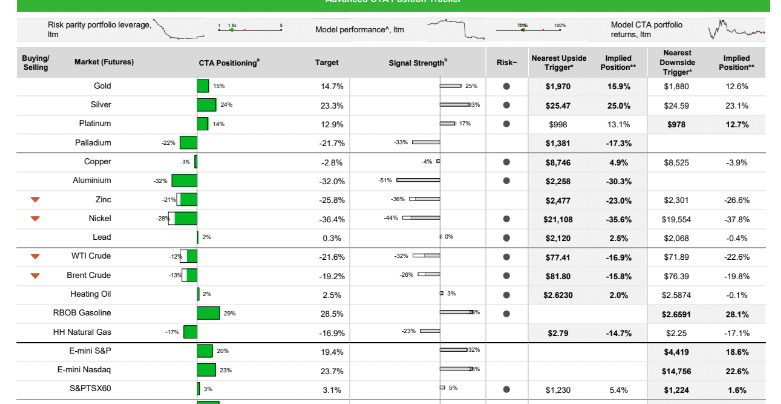The height and width of the screenshot is (404, 781).
Task: Select the Aluminium negative positioning bar
Action: coord(184,180)
